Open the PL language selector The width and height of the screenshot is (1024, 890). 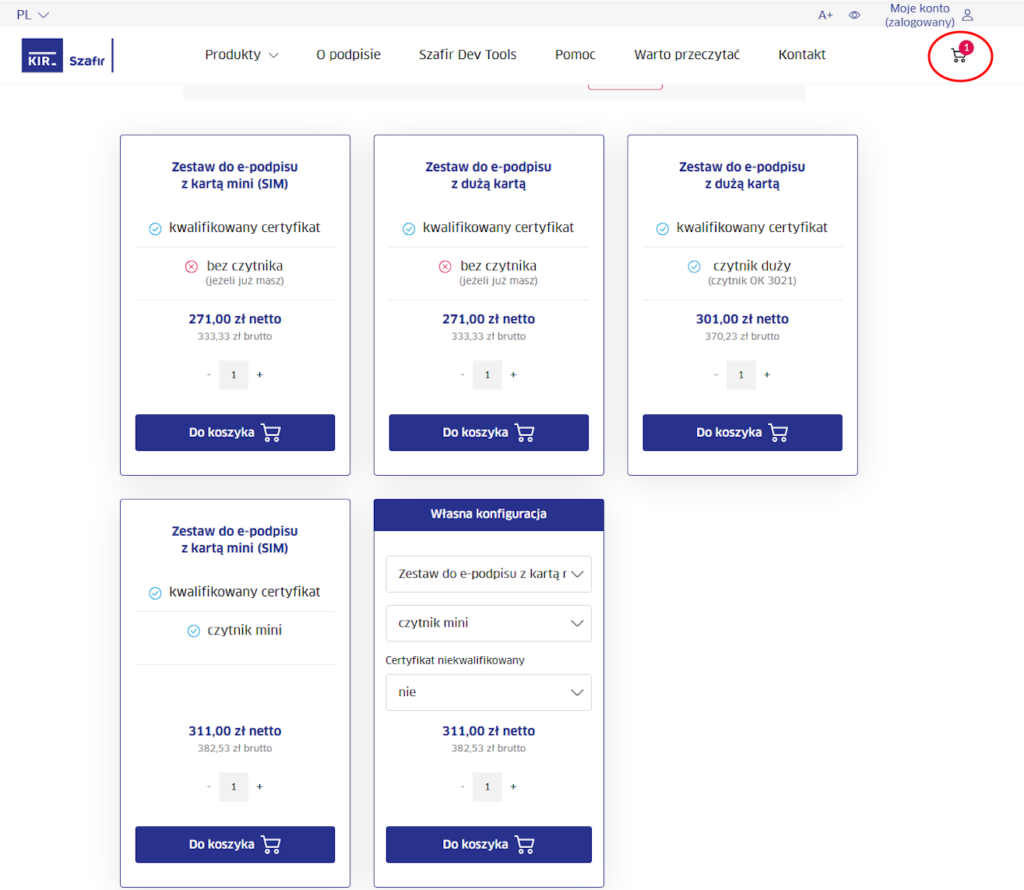[x=32, y=15]
